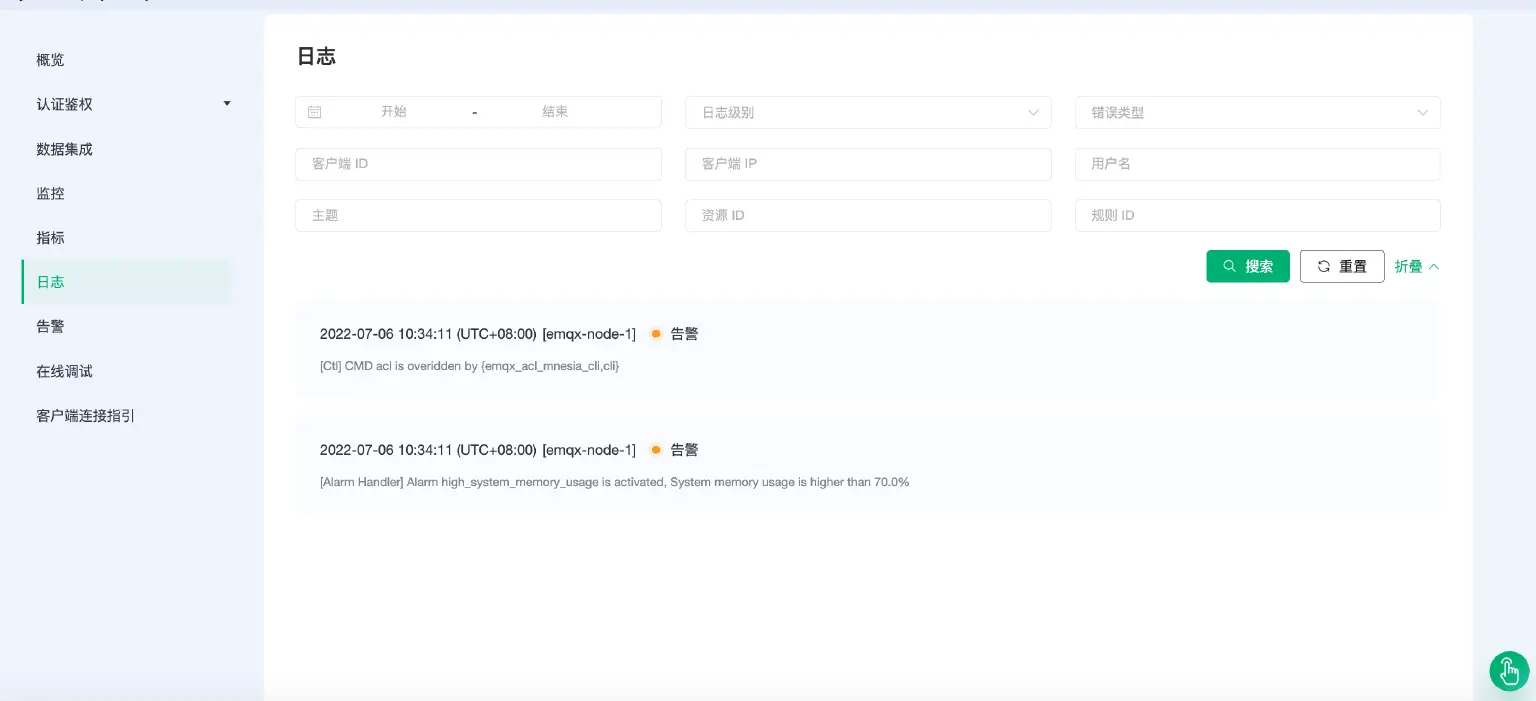Viewport: 1536px width, 701px height.
Task: Click the 主题 input field
Action: [478, 215]
